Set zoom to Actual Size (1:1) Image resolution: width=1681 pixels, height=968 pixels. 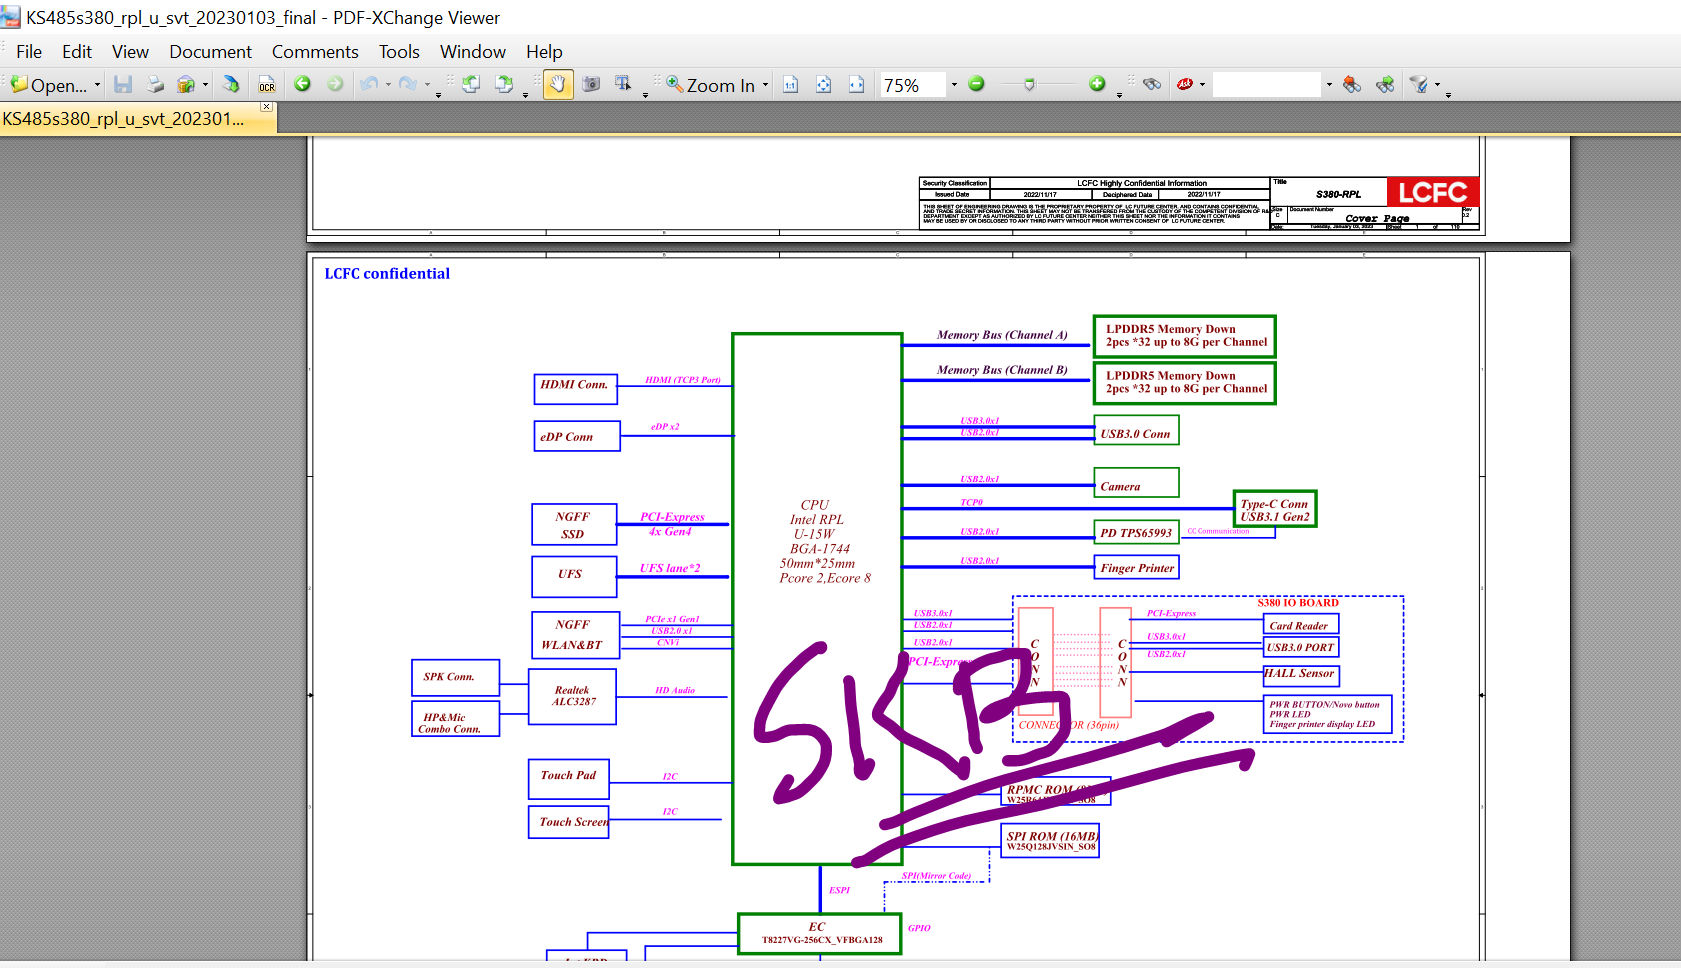click(790, 85)
